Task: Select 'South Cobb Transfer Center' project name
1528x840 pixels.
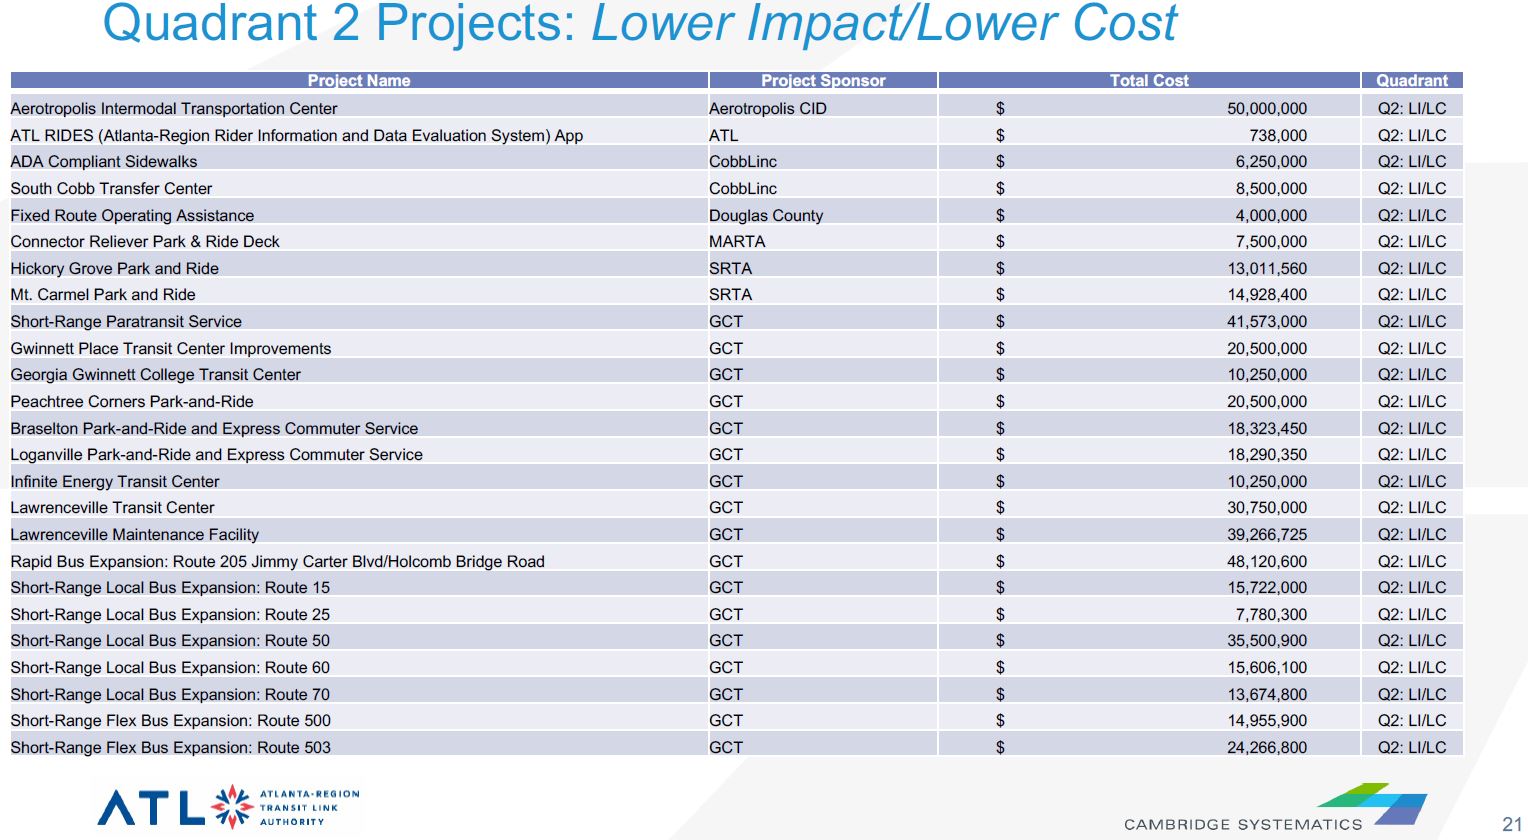Action: point(111,188)
